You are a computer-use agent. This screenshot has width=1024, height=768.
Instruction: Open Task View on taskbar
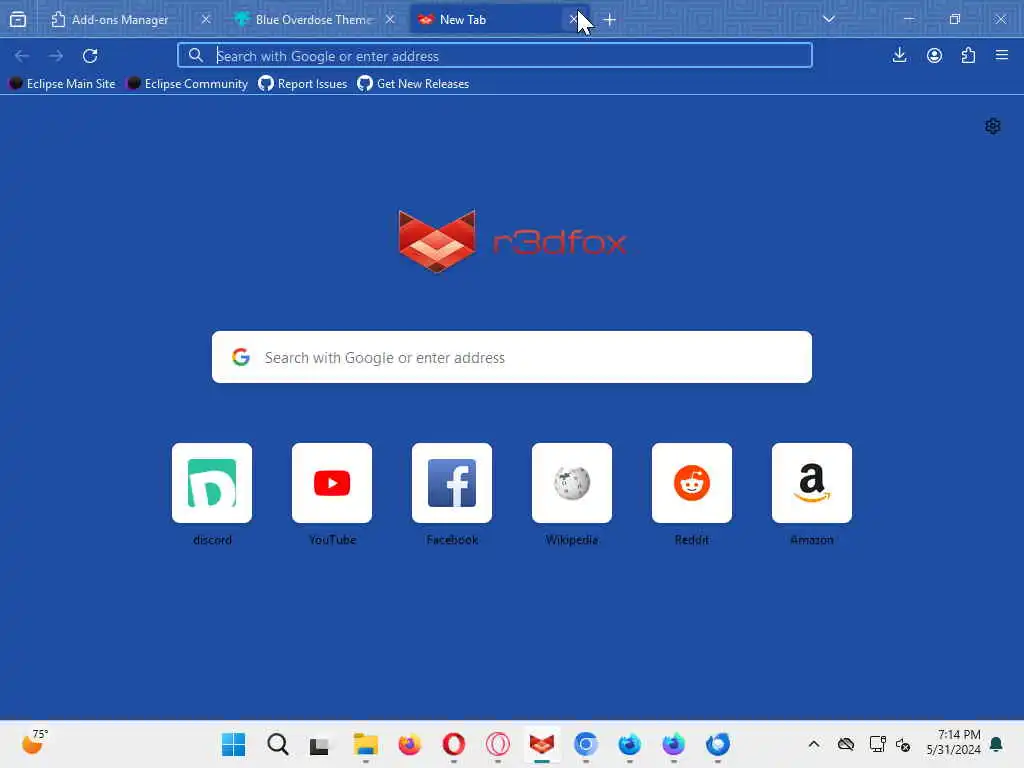319,744
